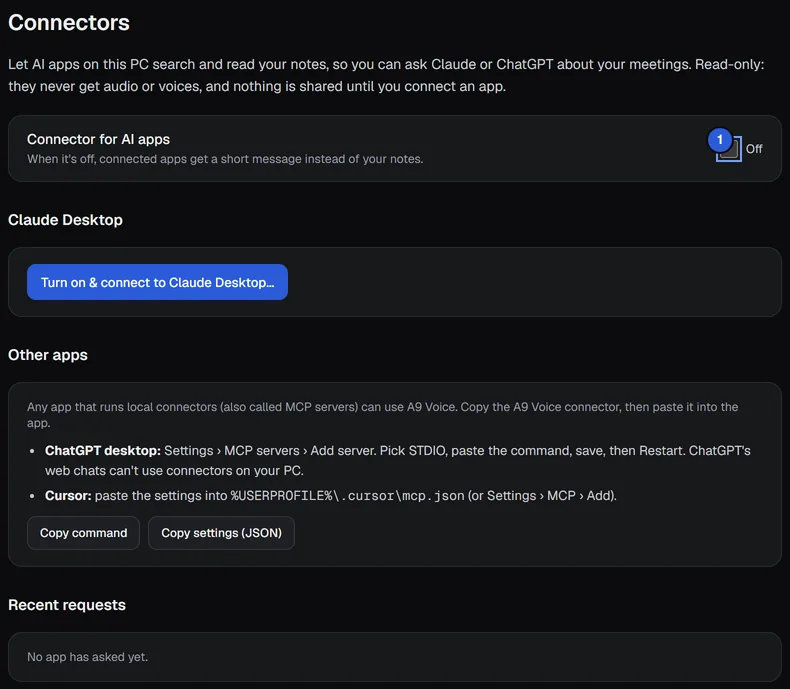
Task: Click the "Recent requests" section heading
Action: 67,605
